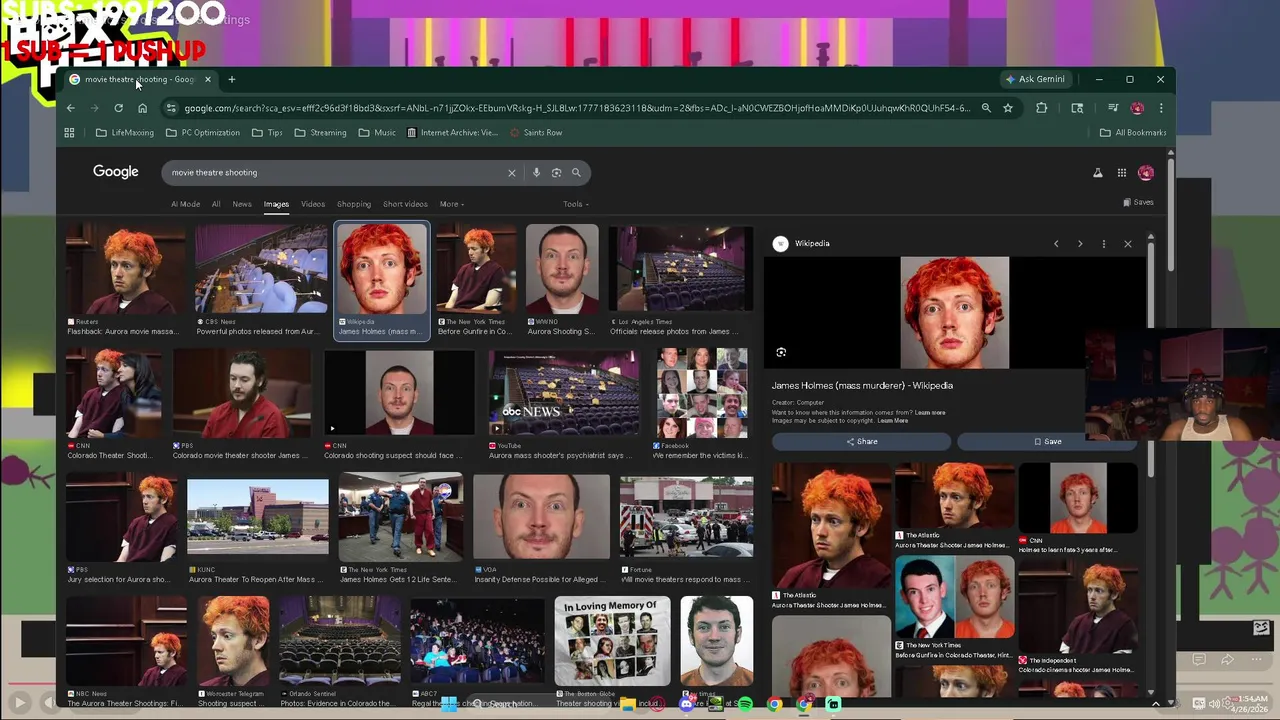Click inside the Google search input field

coord(335,172)
